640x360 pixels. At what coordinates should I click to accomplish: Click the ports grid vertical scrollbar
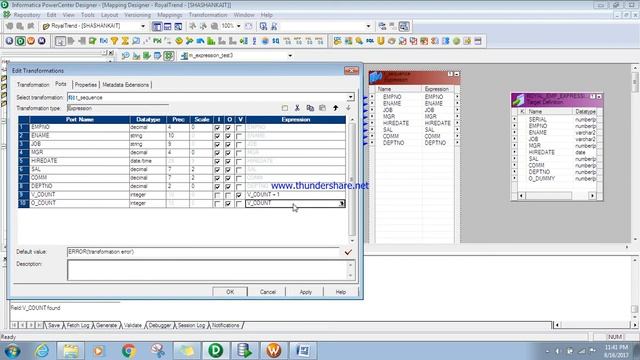click(352, 180)
